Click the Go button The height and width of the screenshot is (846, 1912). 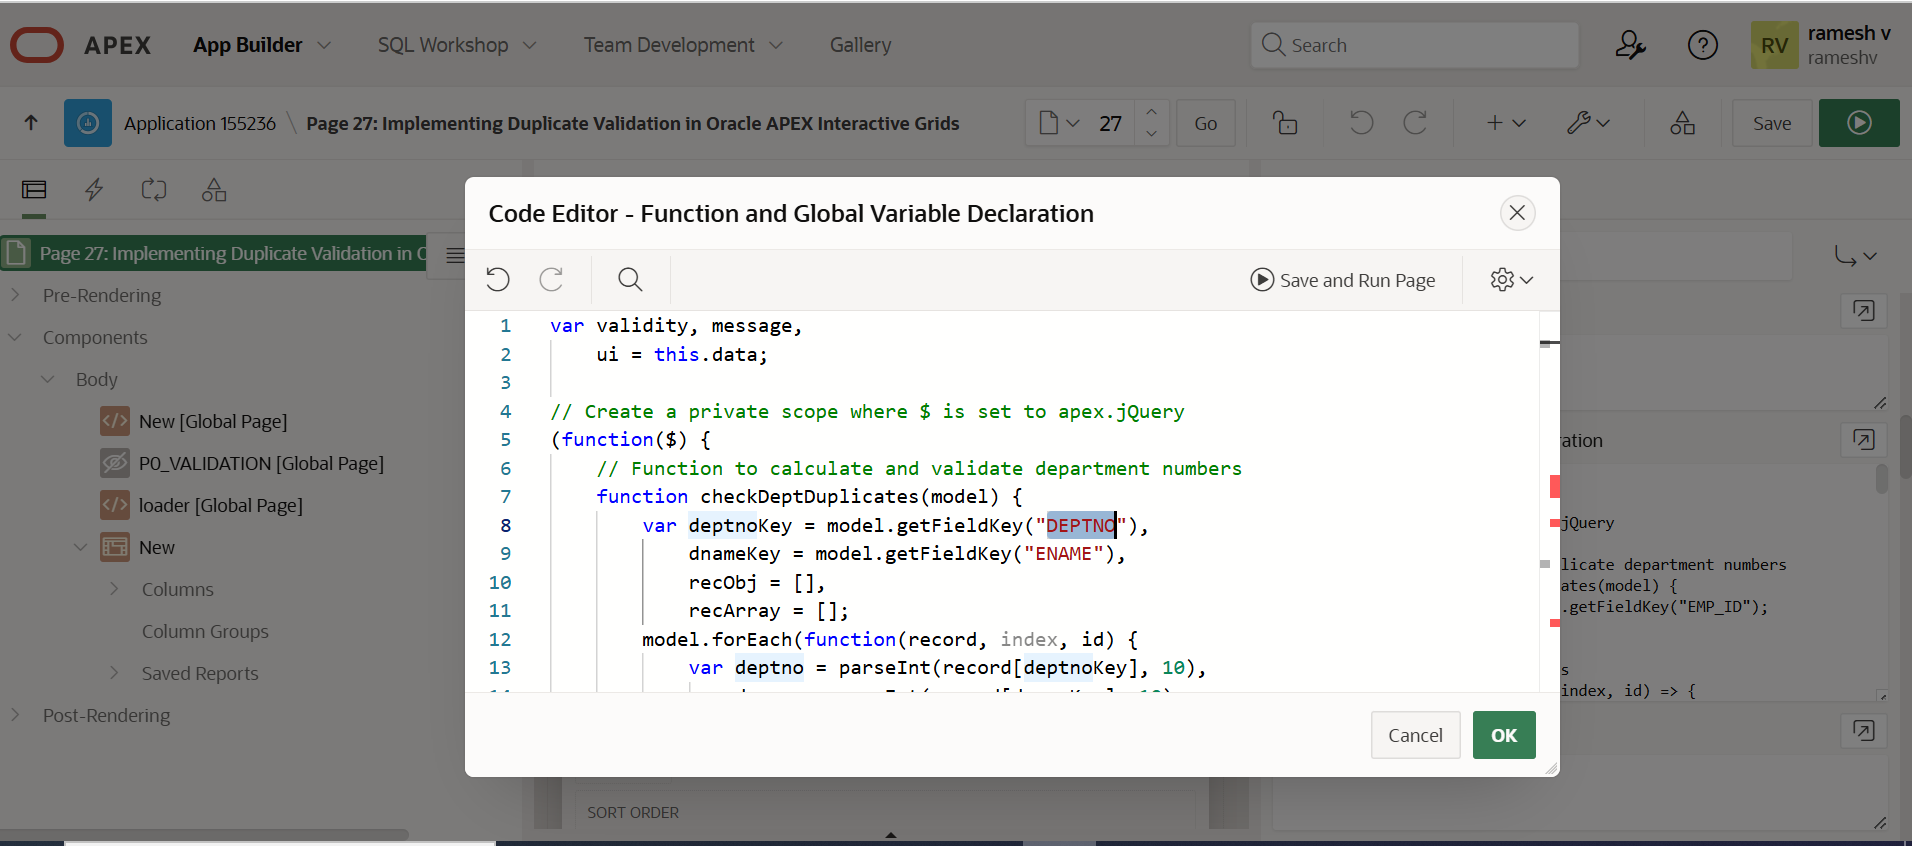[1206, 123]
